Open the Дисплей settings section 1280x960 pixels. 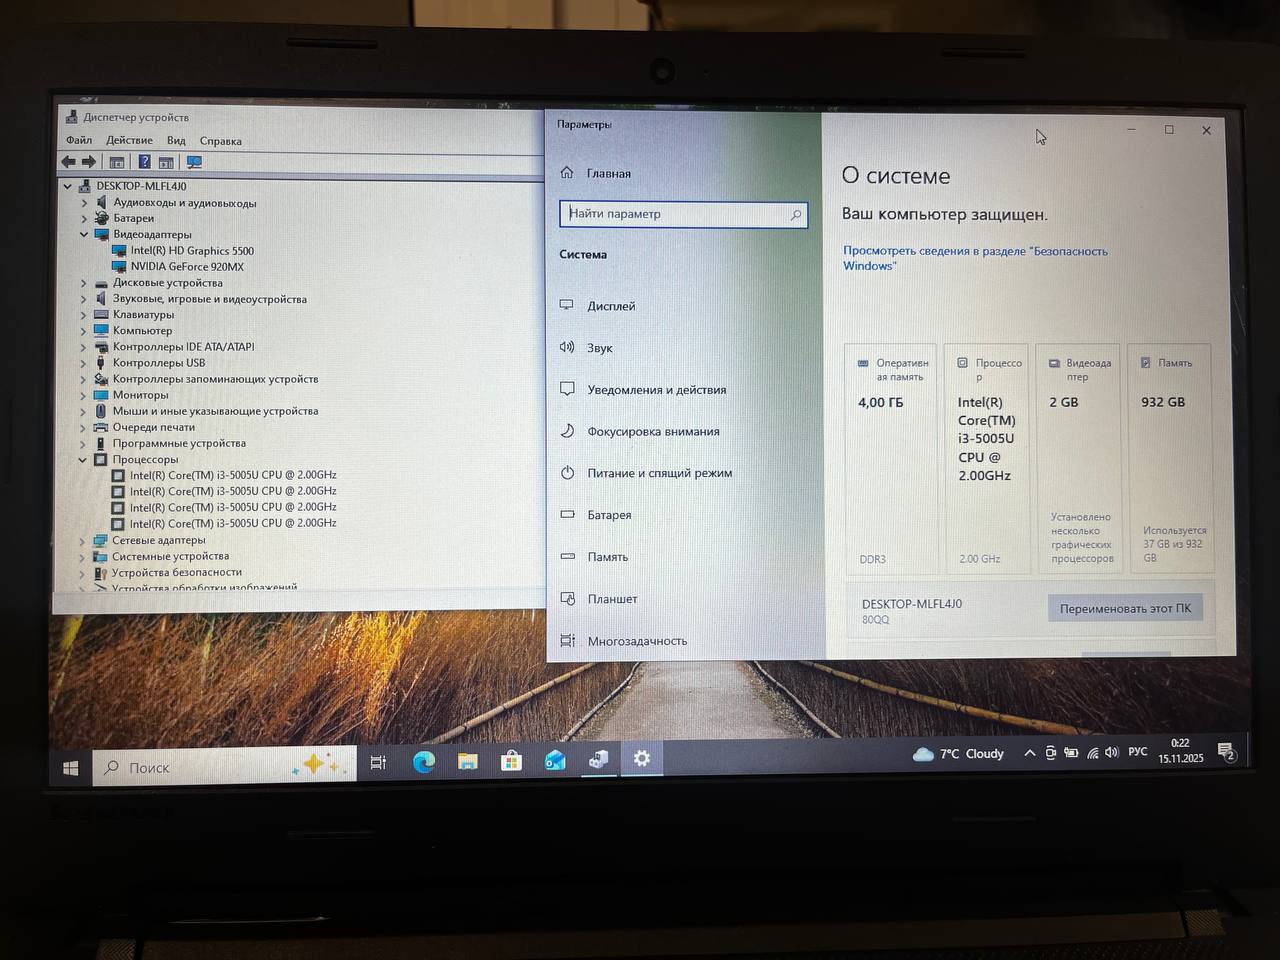611,306
